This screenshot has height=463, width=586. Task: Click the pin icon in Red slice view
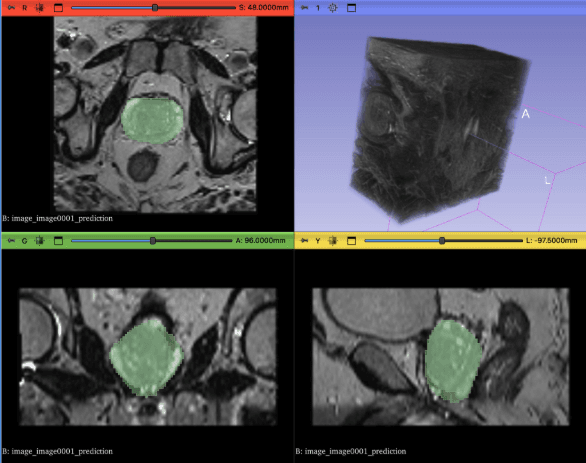coord(11,8)
